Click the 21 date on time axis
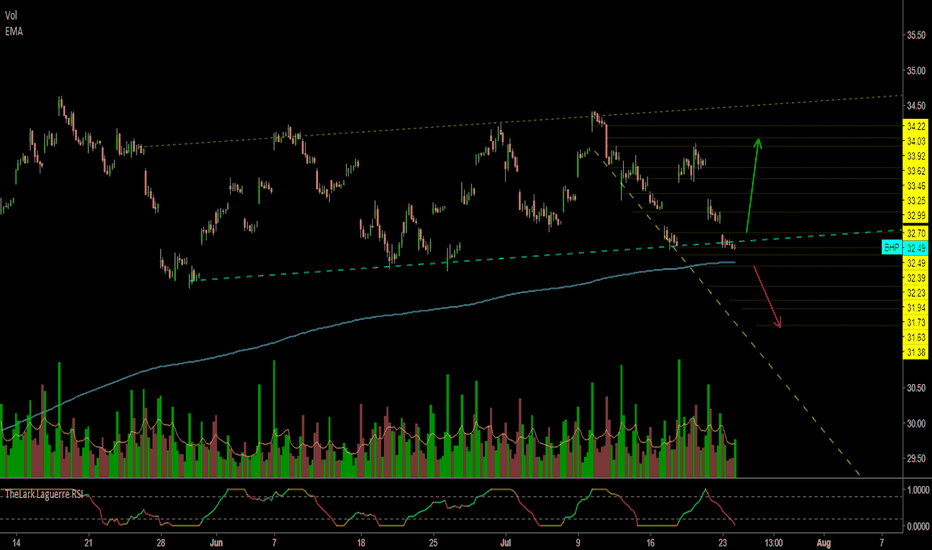Image resolution: width=932 pixels, height=550 pixels. (89, 542)
